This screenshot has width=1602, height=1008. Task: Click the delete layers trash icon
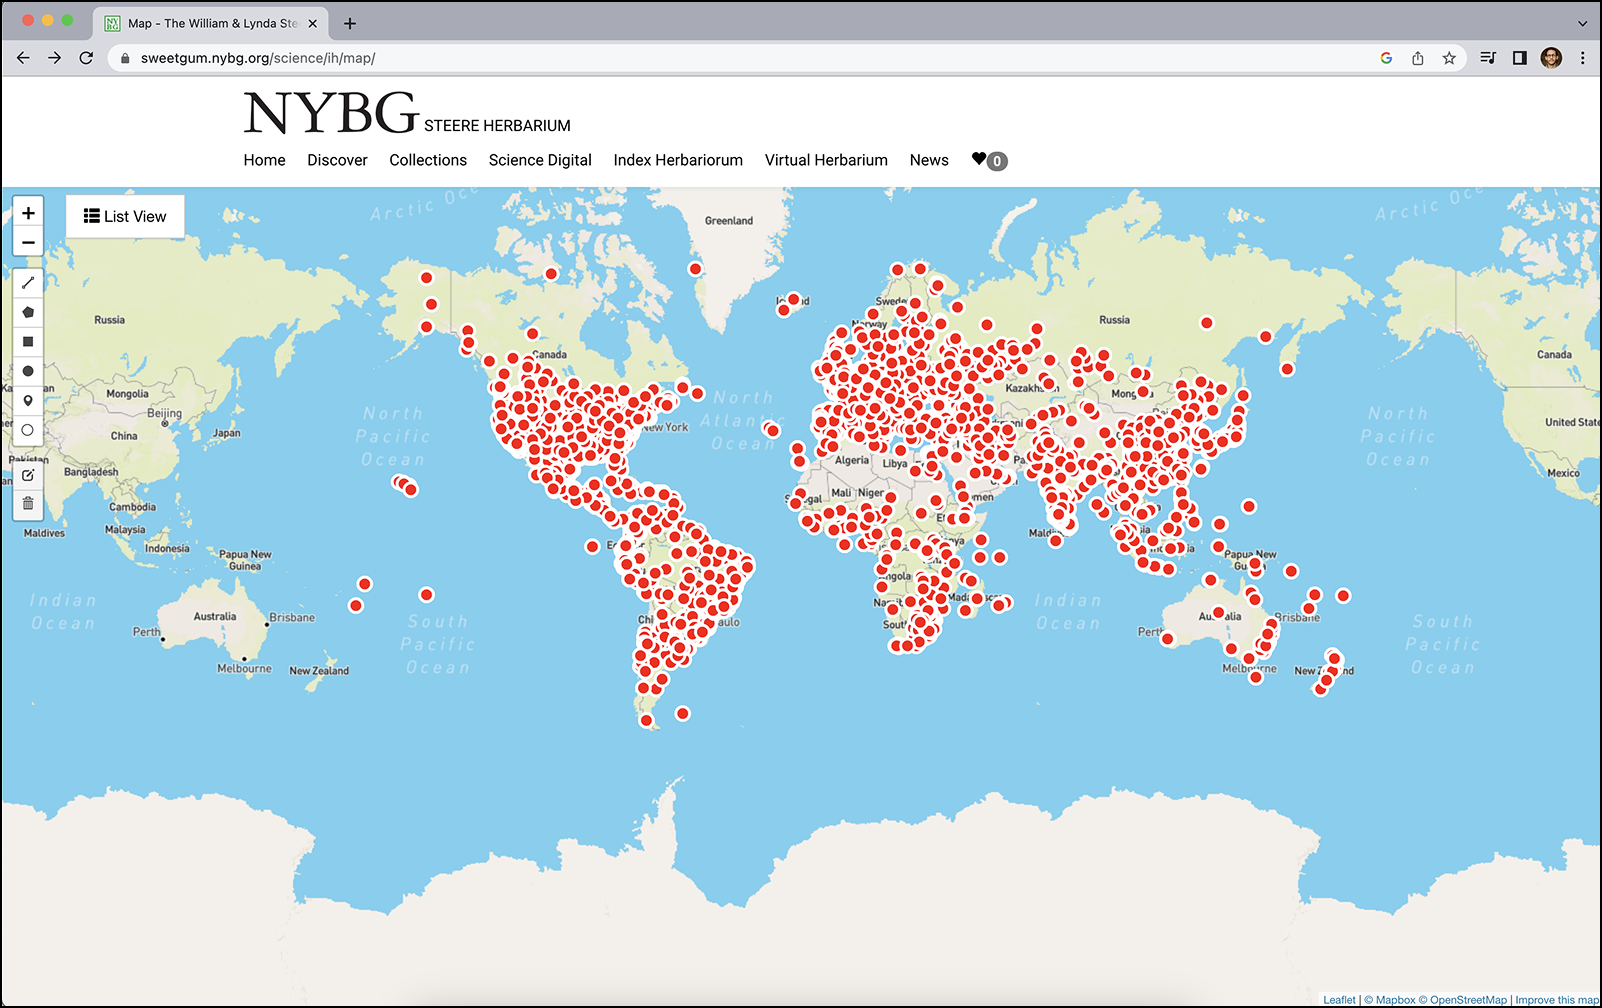(x=28, y=504)
